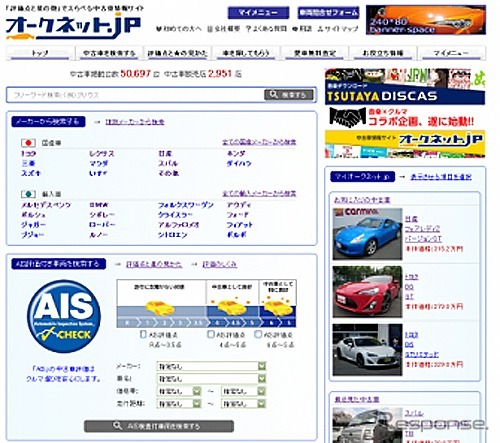Open the blue Nissan Fairlady Z car thumbnail
500x443 pixels.
point(367,234)
